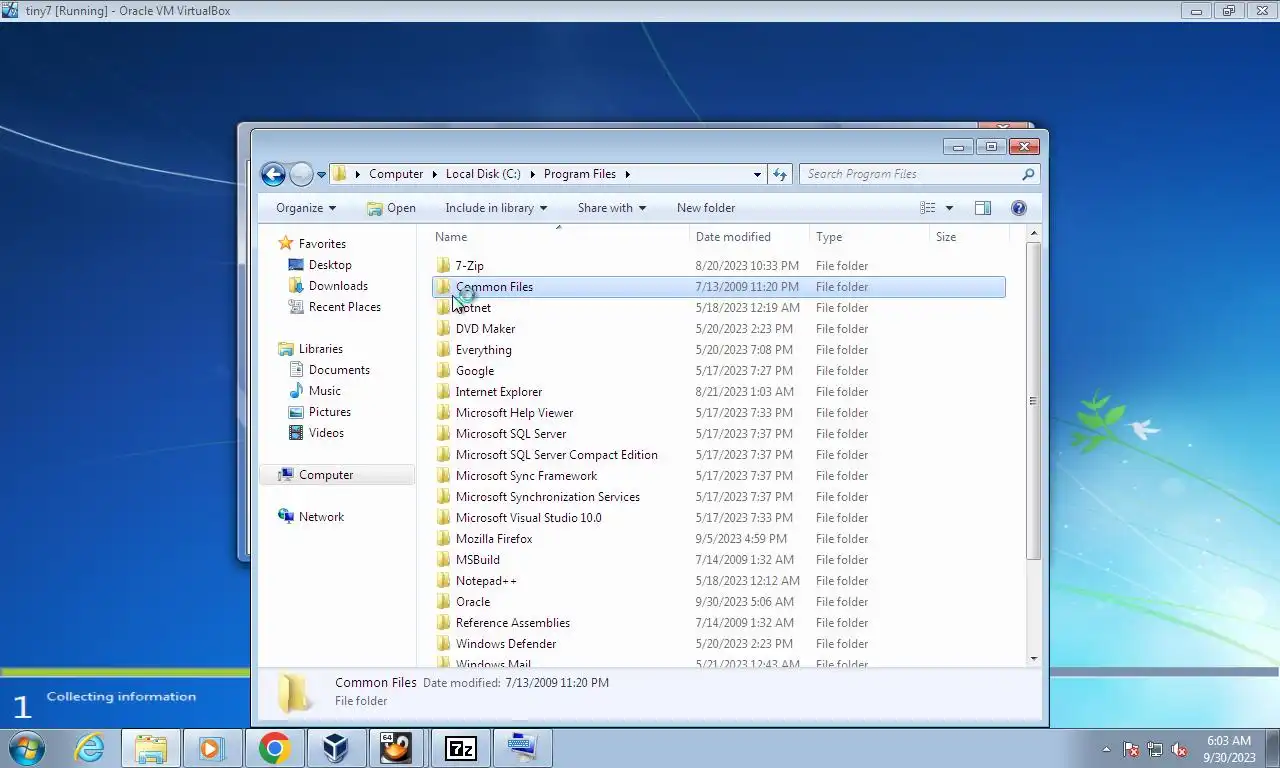The image size is (1280, 768).
Task: Create a New folder
Action: coord(706,208)
